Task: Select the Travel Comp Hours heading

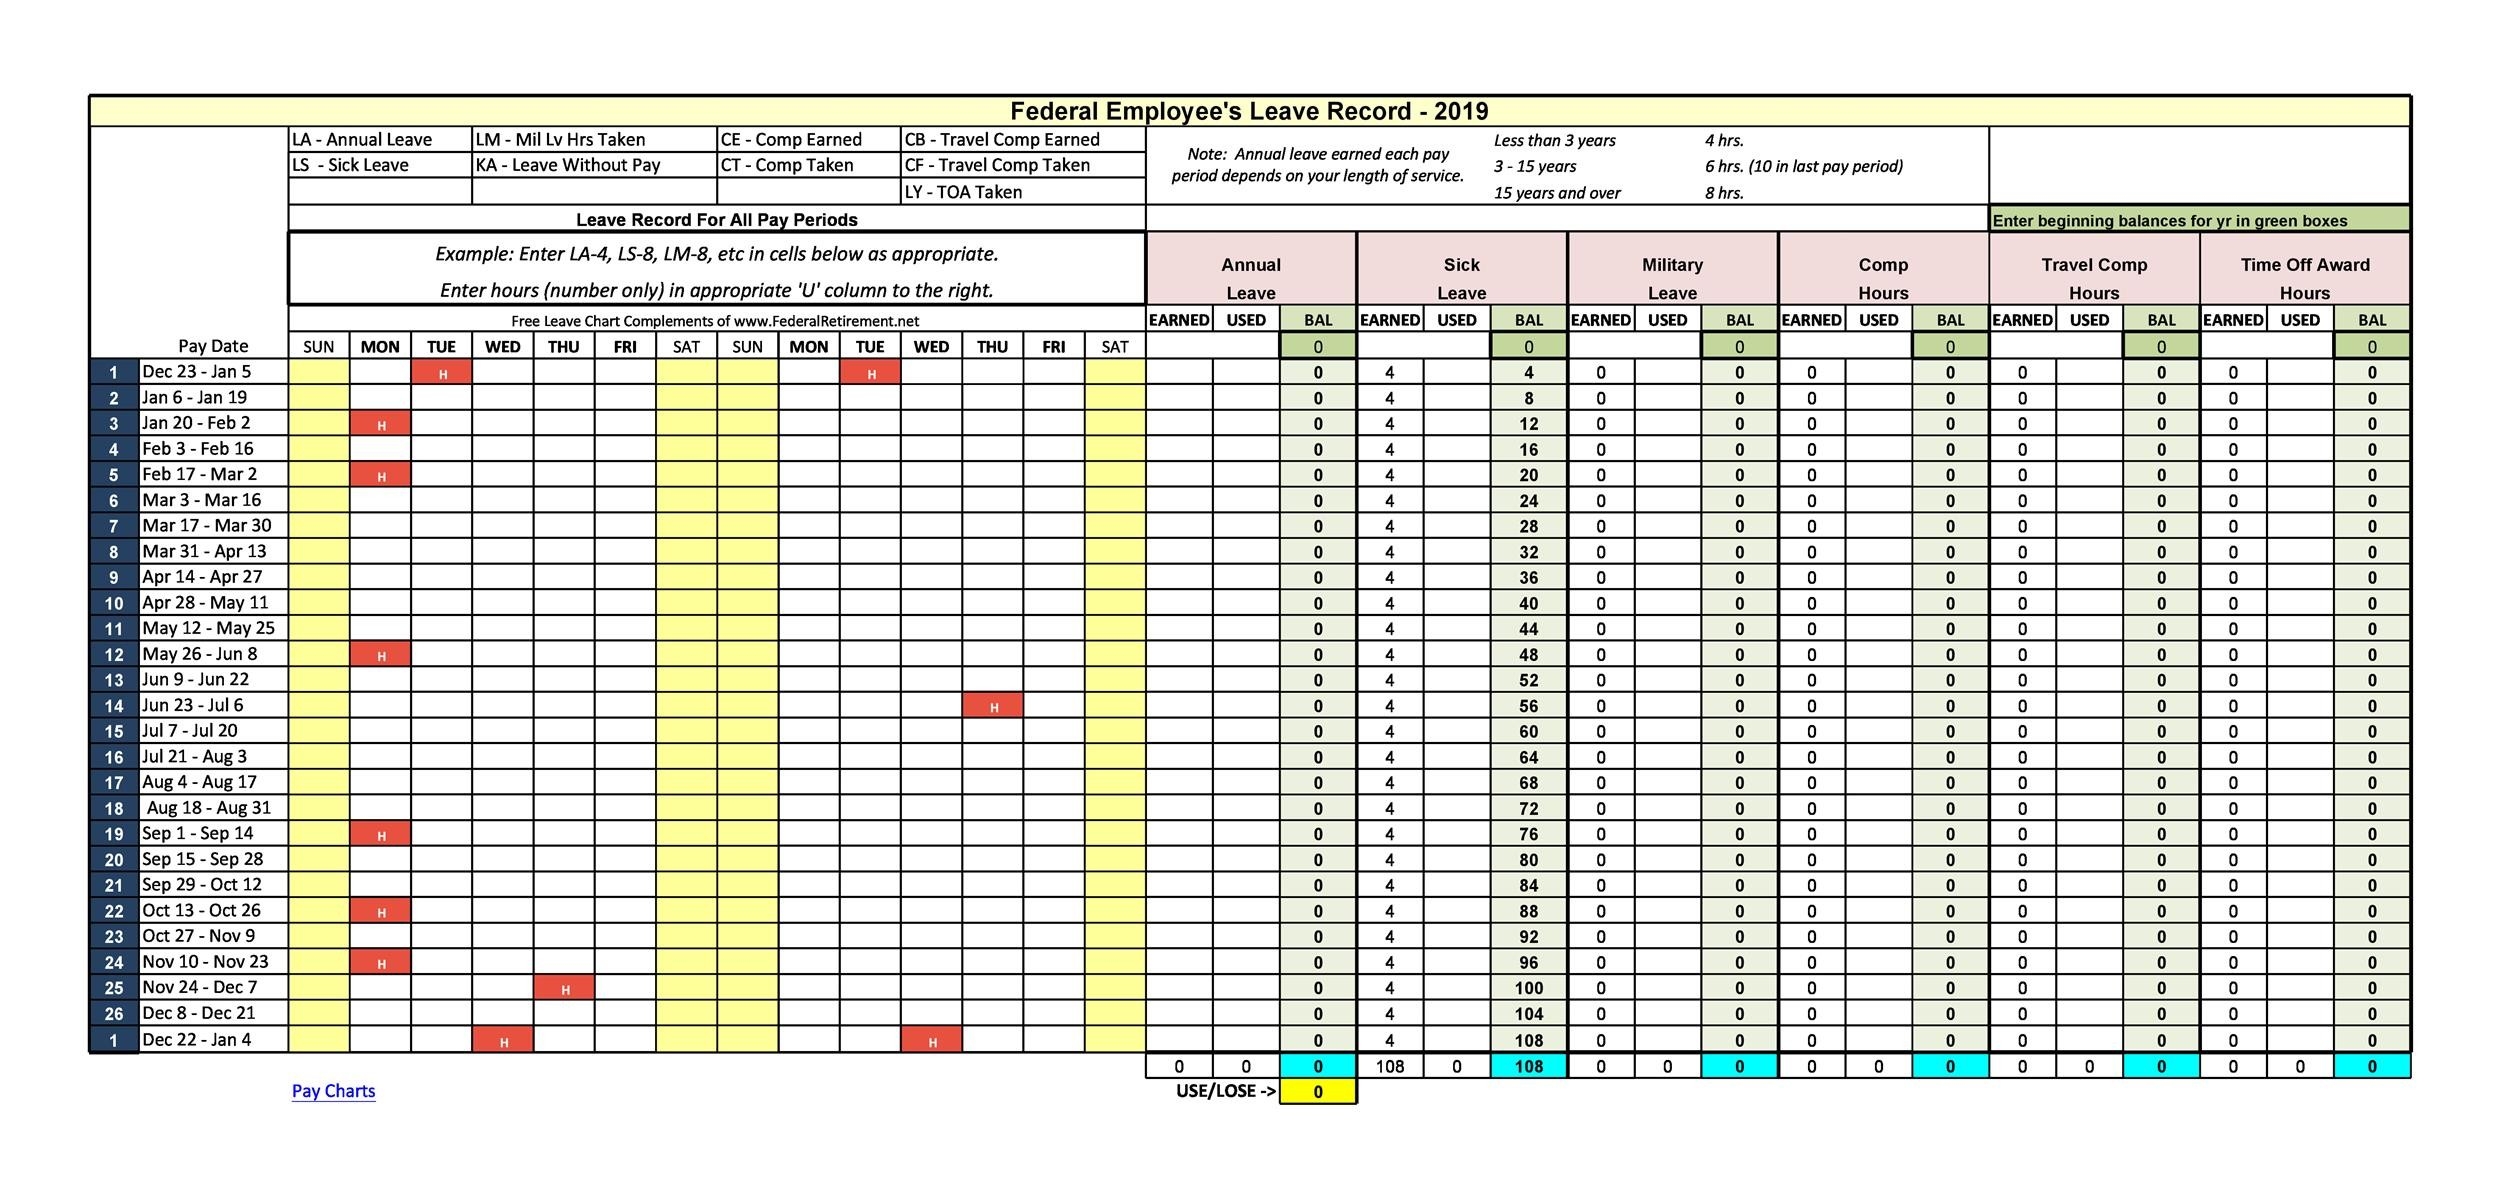Action: coord(2093,278)
